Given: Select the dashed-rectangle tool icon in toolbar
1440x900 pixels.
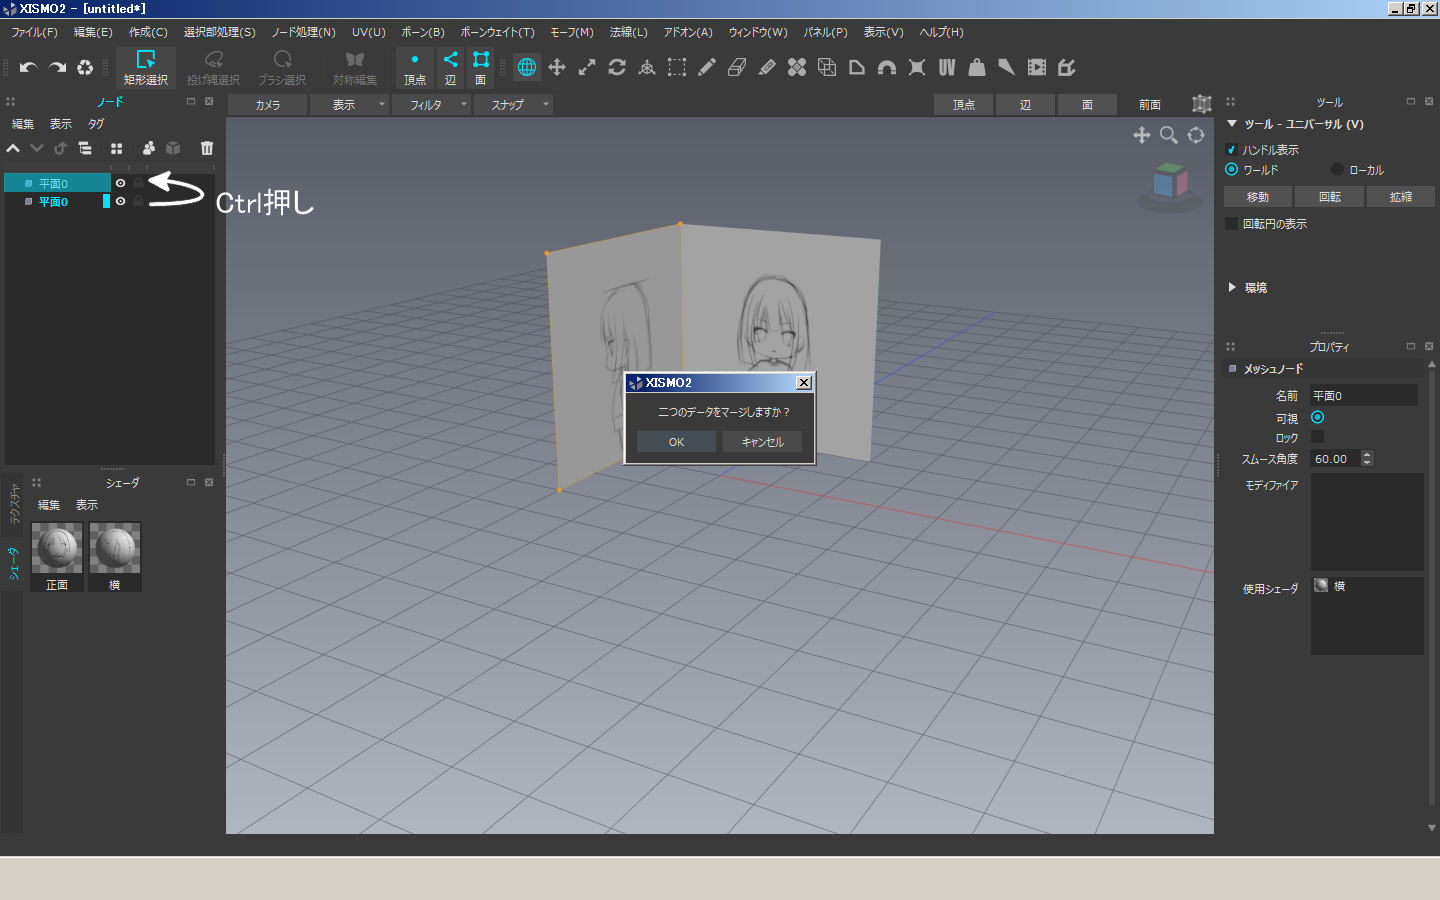Looking at the screenshot, I should [677, 67].
